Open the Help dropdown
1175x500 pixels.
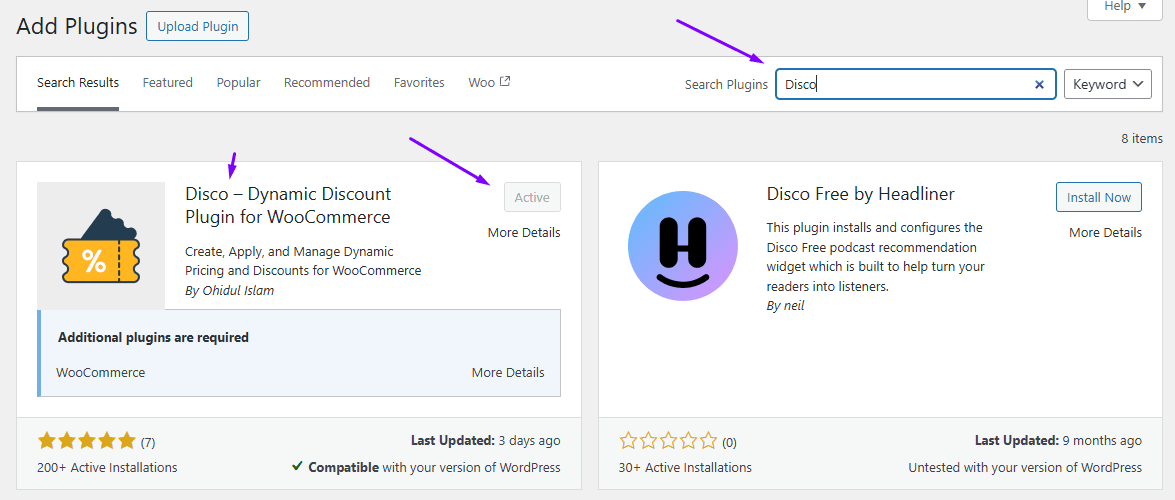[1126, 7]
